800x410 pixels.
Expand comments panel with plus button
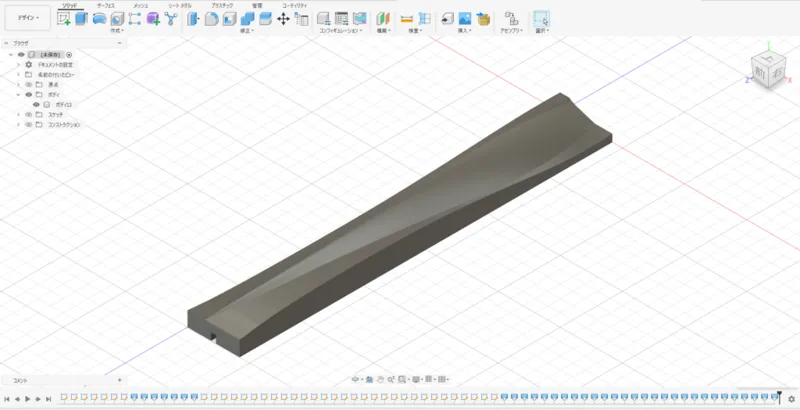(x=119, y=380)
